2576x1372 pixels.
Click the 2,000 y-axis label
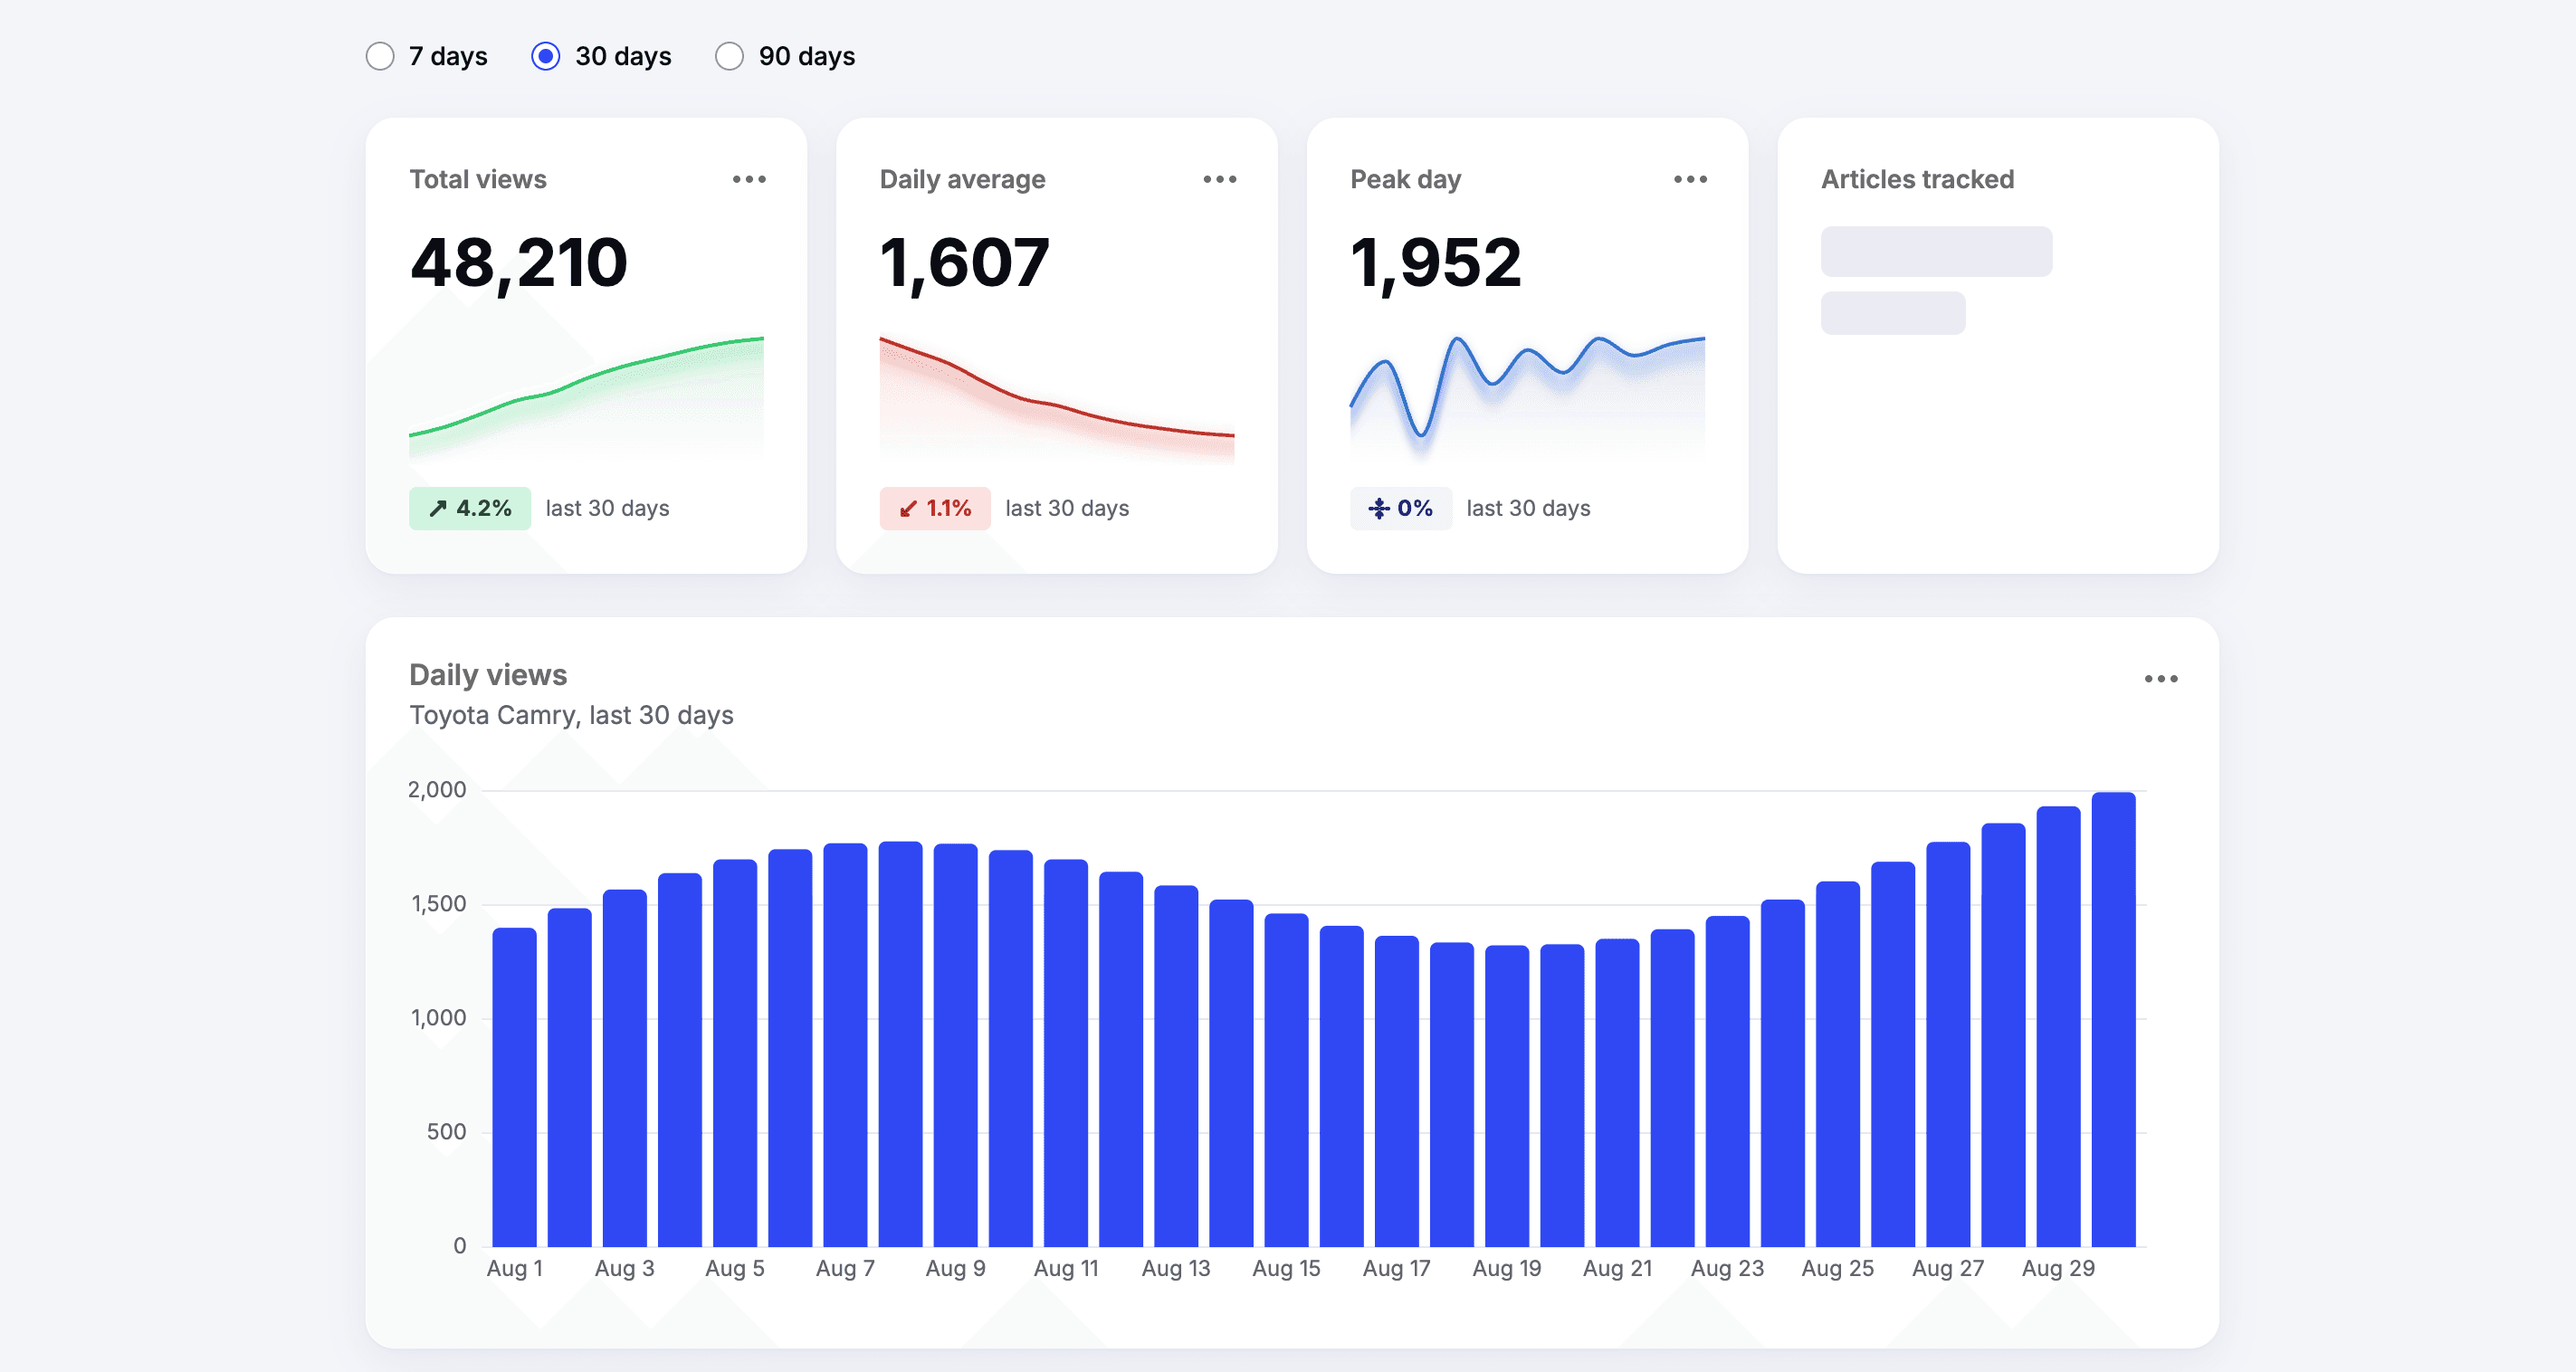pos(437,790)
